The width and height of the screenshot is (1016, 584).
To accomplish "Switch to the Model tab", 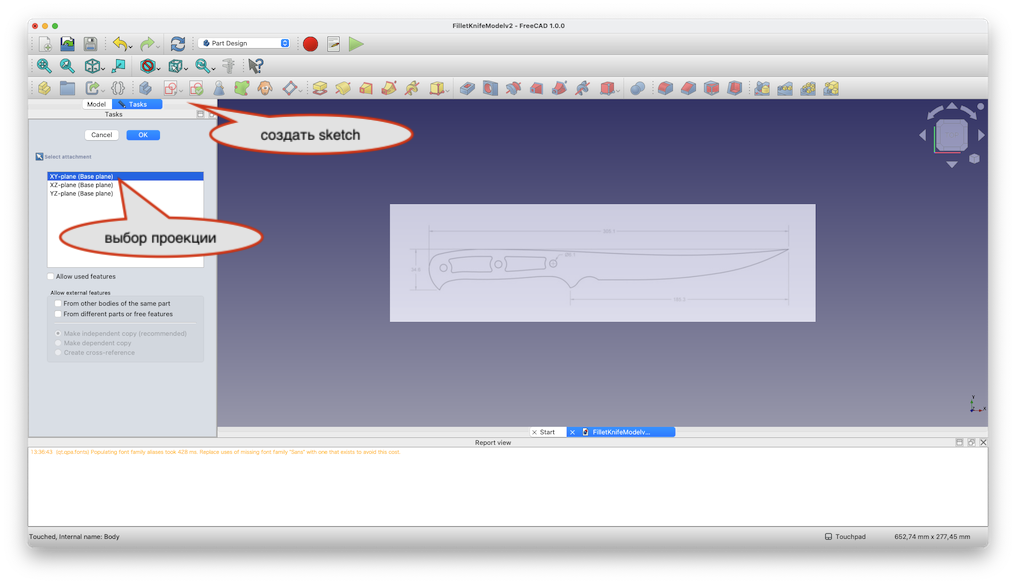I will point(97,104).
